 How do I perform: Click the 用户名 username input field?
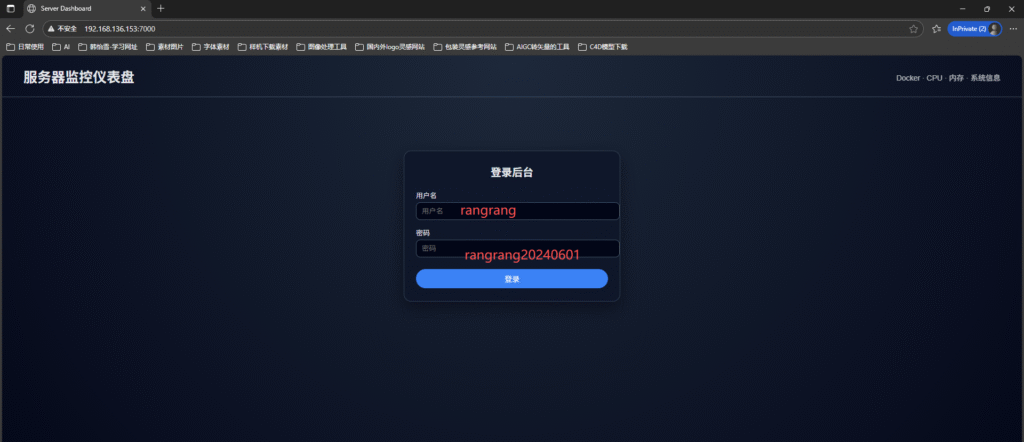pos(517,211)
